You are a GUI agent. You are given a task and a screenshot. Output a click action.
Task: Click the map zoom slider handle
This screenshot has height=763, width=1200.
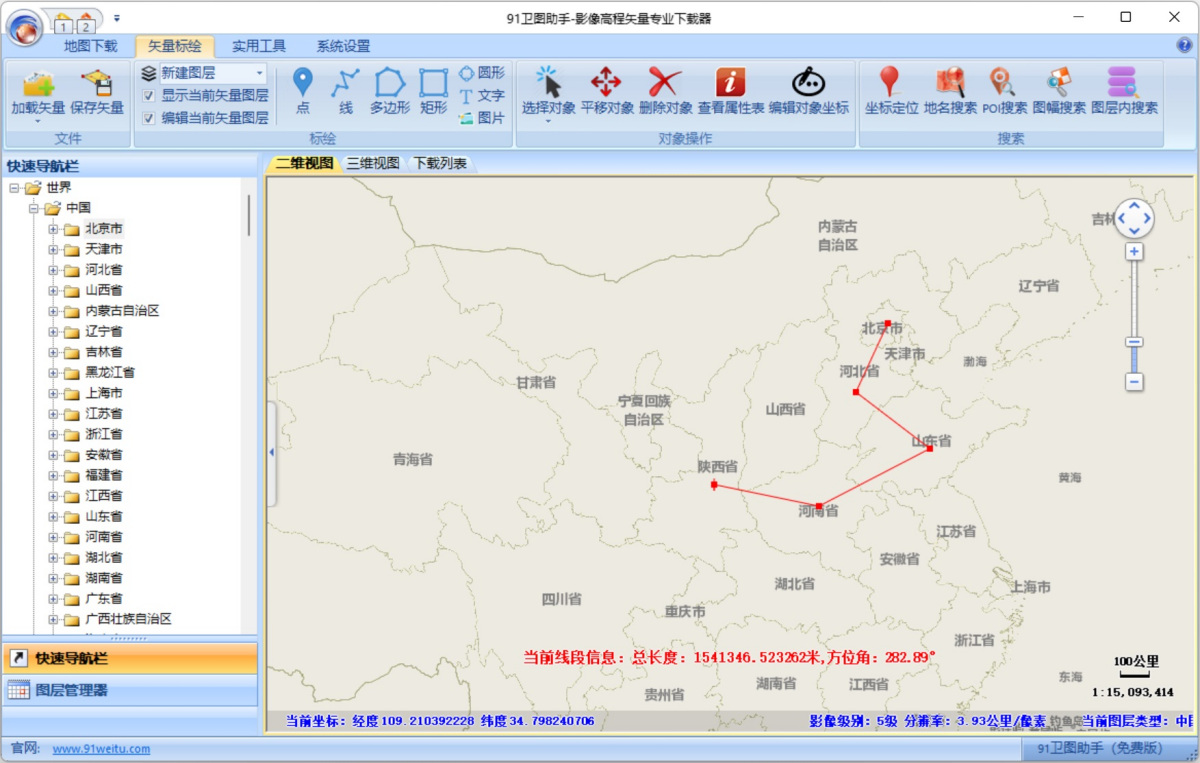[x=1134, y=342]
